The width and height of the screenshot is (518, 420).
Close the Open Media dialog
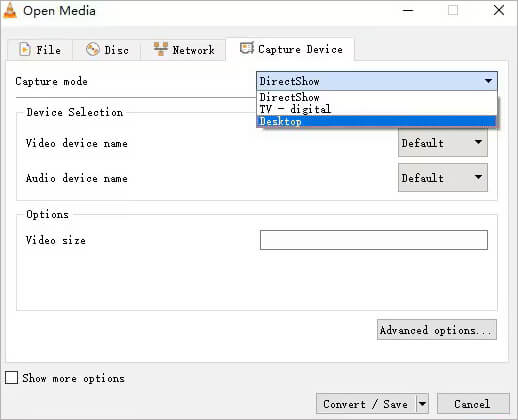click(x=499, y=10)
